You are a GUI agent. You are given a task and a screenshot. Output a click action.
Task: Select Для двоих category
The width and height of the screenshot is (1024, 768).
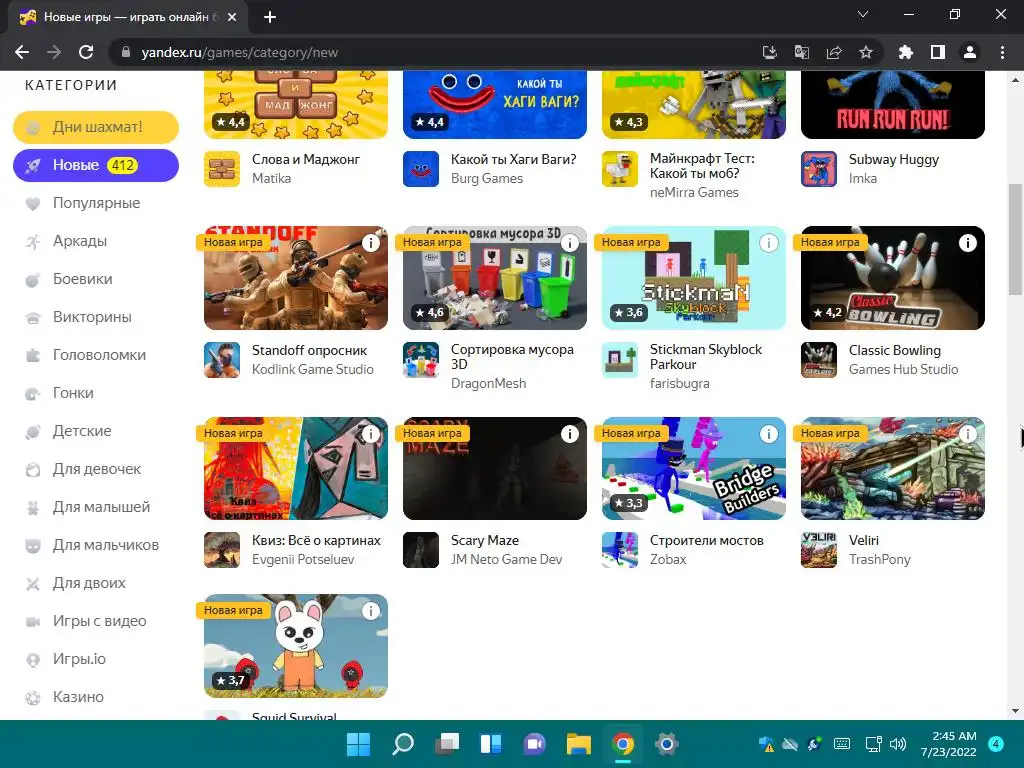96,583
